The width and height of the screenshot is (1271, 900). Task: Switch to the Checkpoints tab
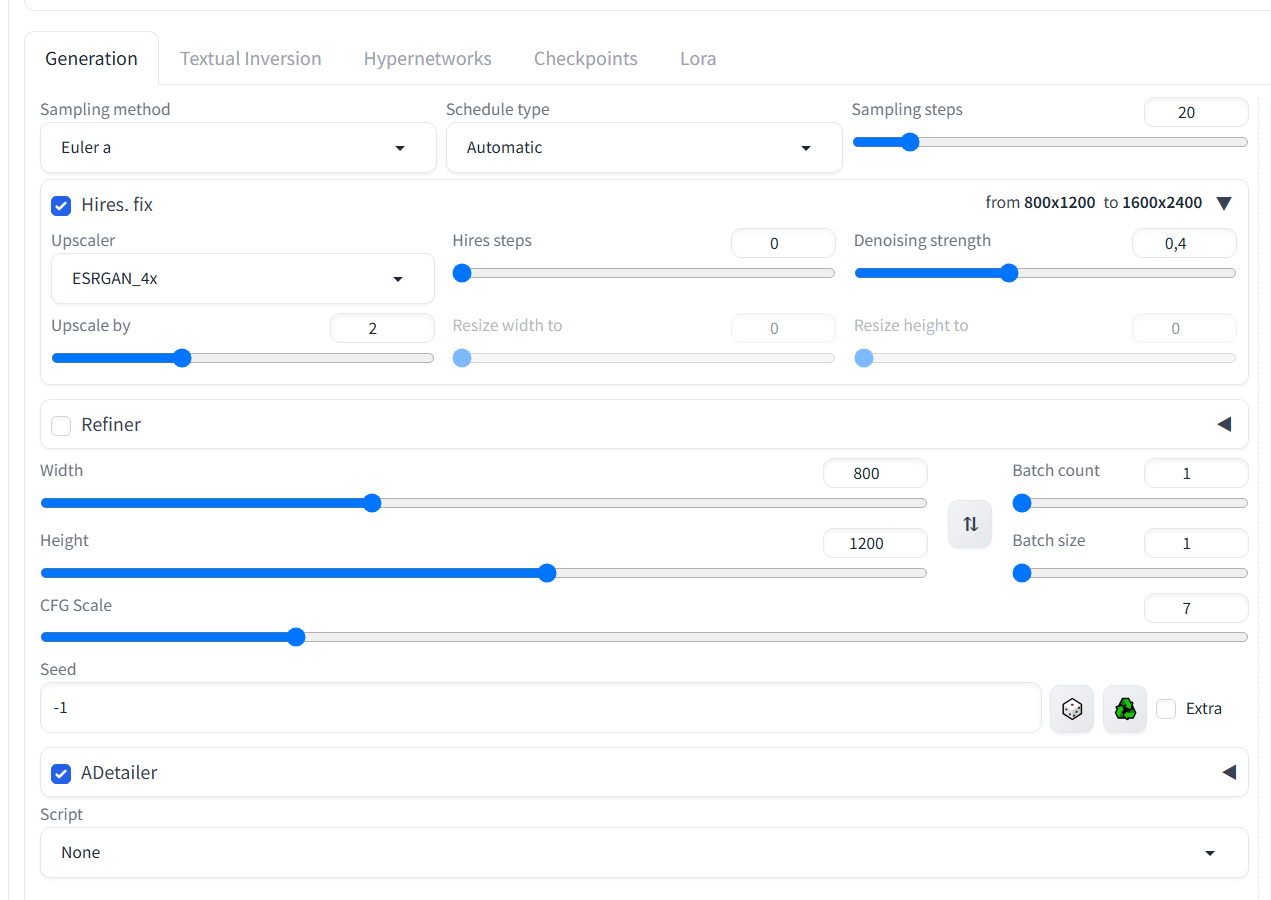click(585, 59)
